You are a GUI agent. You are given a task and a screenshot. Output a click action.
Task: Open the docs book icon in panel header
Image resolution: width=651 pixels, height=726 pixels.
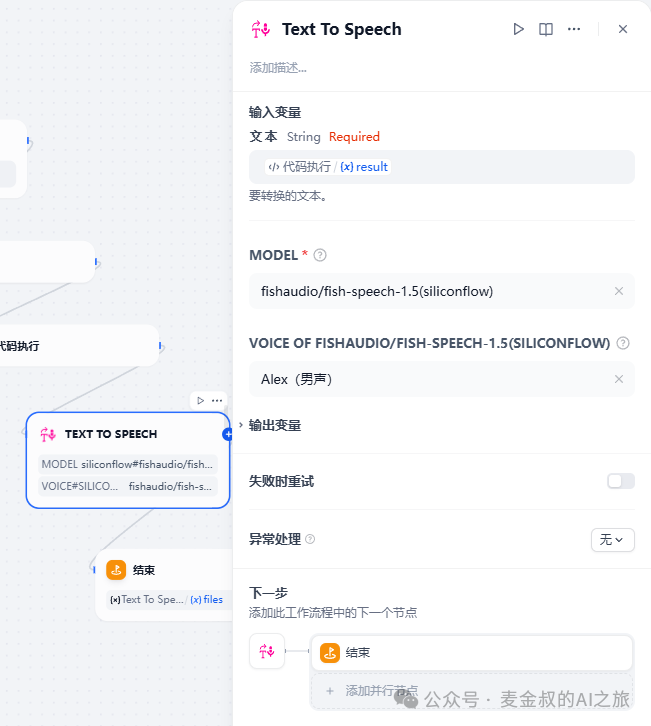coord(546,29)
